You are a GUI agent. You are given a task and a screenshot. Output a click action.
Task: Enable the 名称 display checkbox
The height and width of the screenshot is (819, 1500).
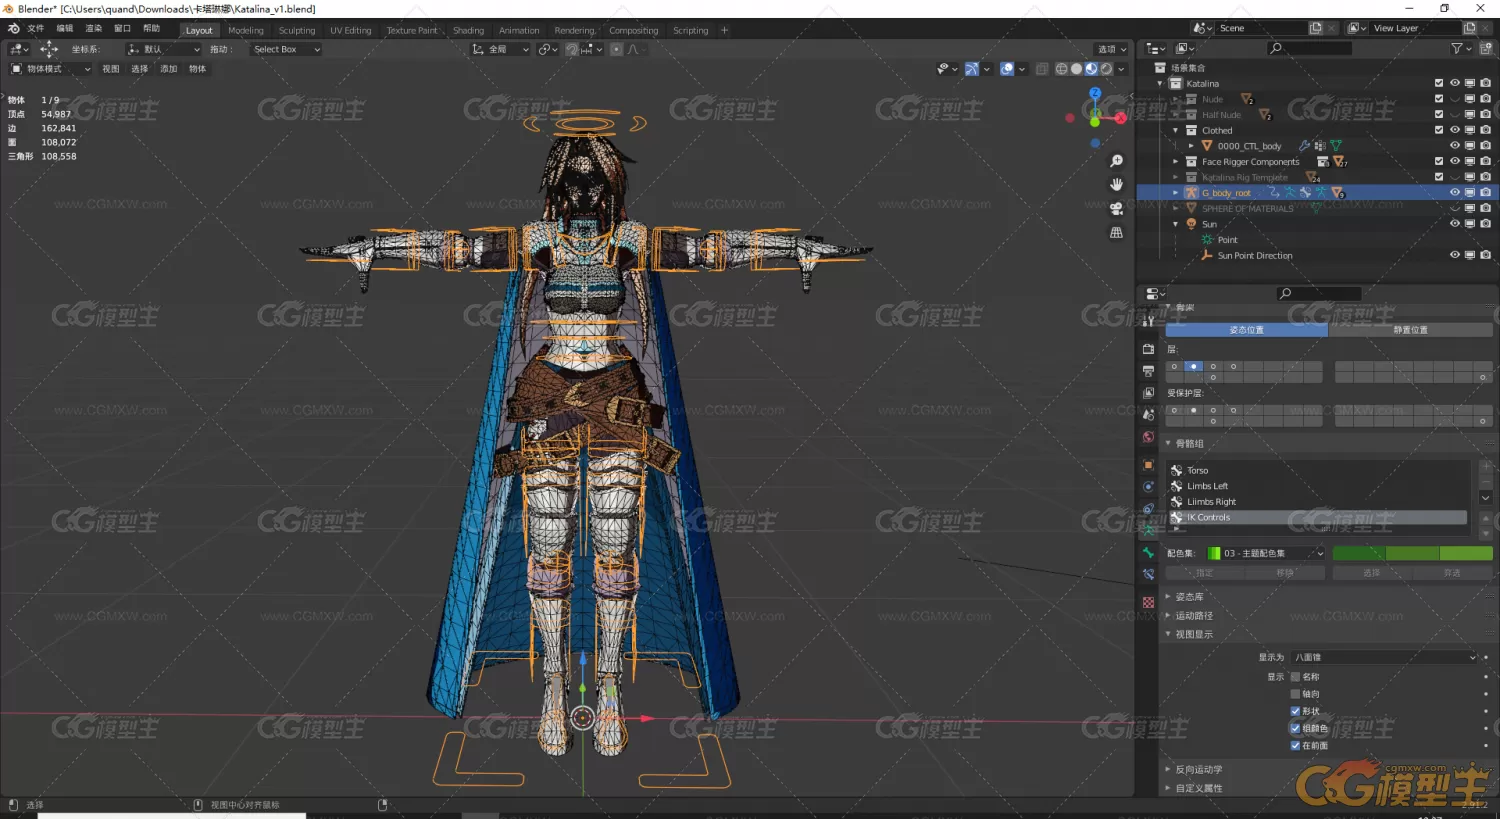pos(1296,677)
